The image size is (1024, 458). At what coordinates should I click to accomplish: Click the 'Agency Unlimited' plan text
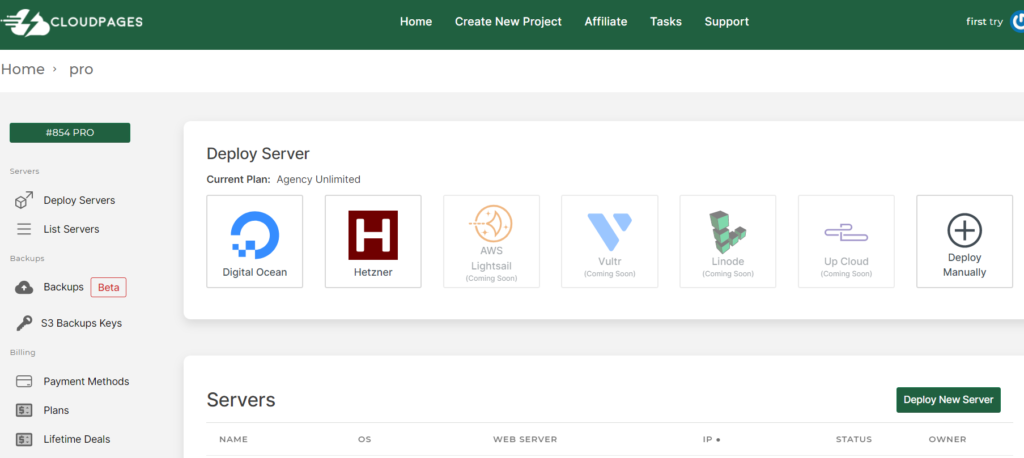click(318, 179)
